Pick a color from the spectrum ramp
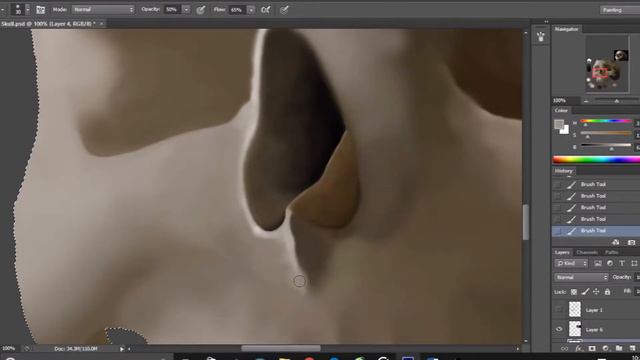 click(x=596, y=160)
